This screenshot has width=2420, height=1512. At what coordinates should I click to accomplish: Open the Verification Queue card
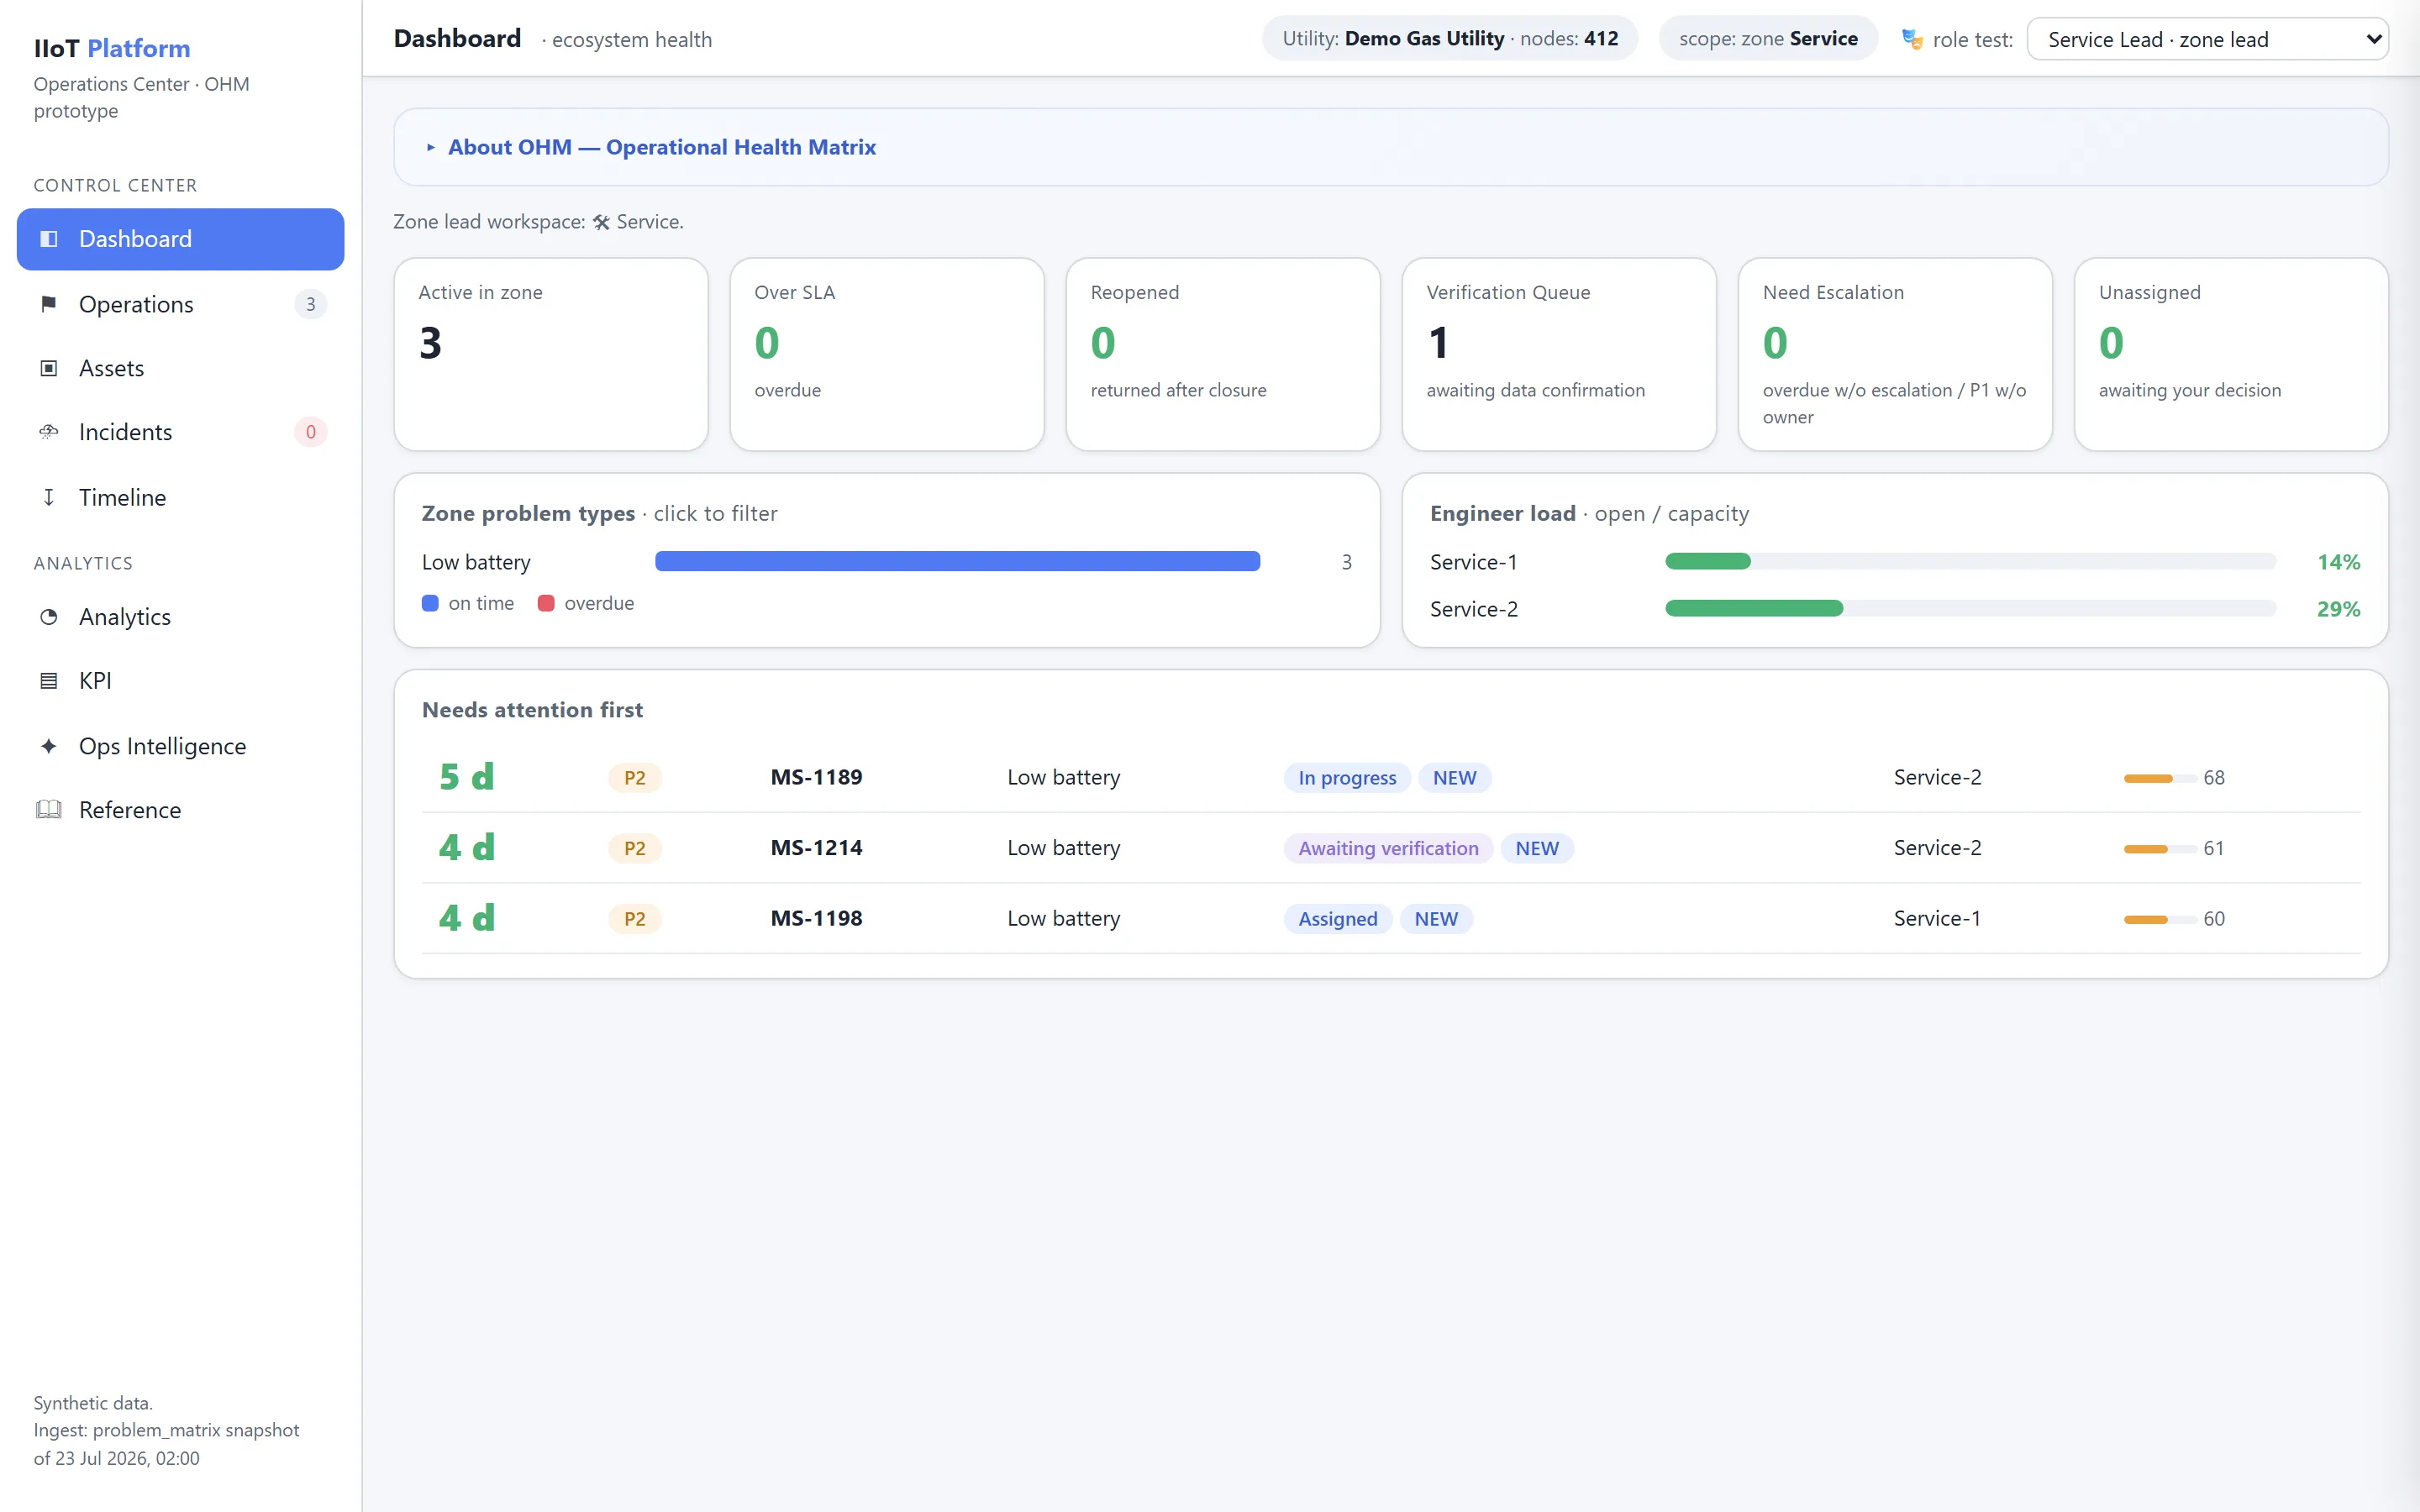tap(1559, 354)
